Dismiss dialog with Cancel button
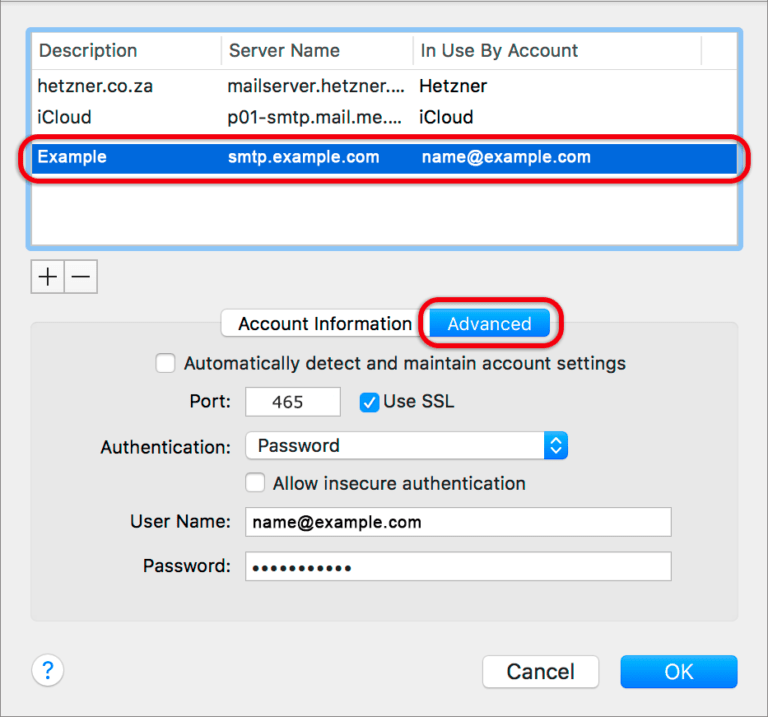 (540, 671)
